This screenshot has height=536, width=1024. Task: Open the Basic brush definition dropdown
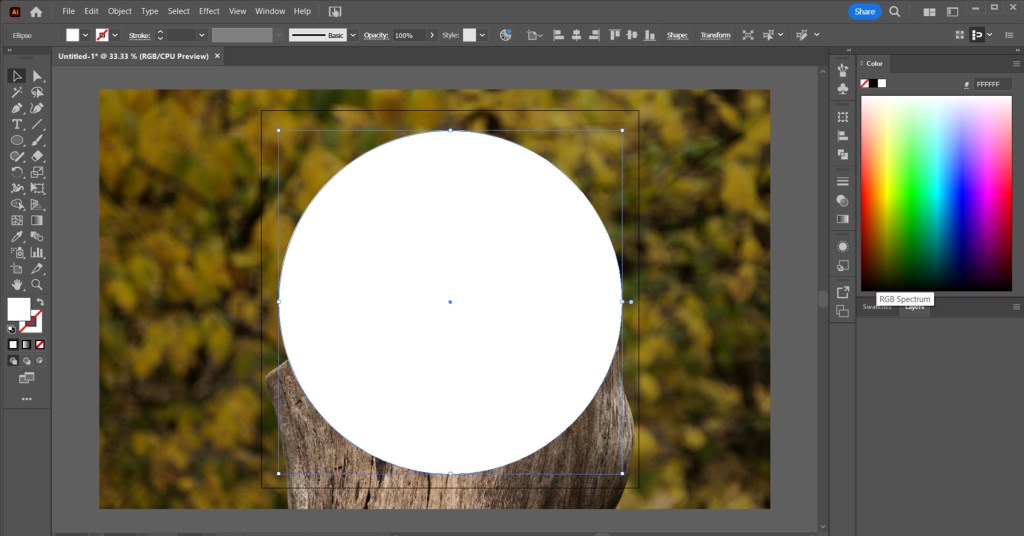pyautogui.click(x=353, y=35)
